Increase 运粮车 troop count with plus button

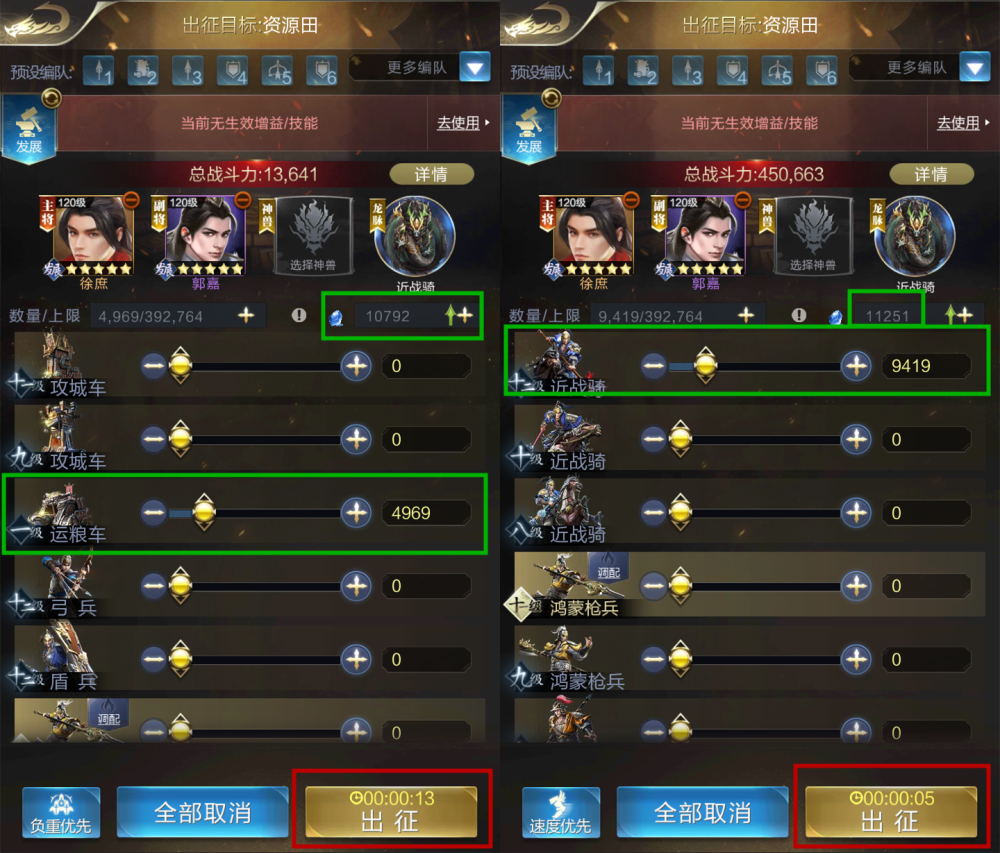pos(356,513)
